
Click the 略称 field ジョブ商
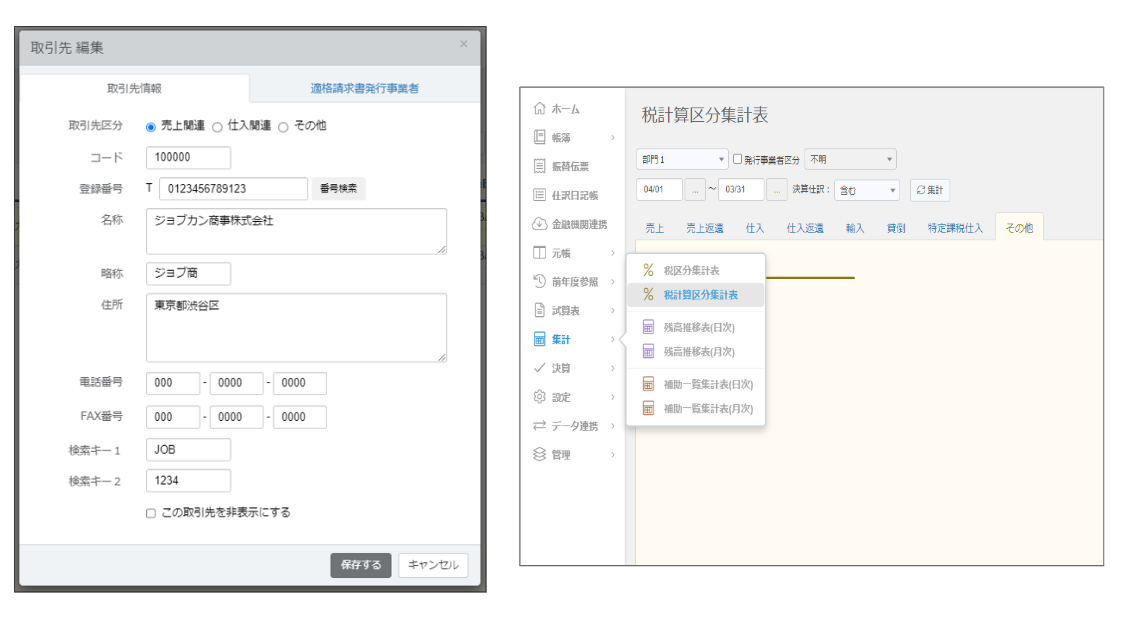click(188, 273)
